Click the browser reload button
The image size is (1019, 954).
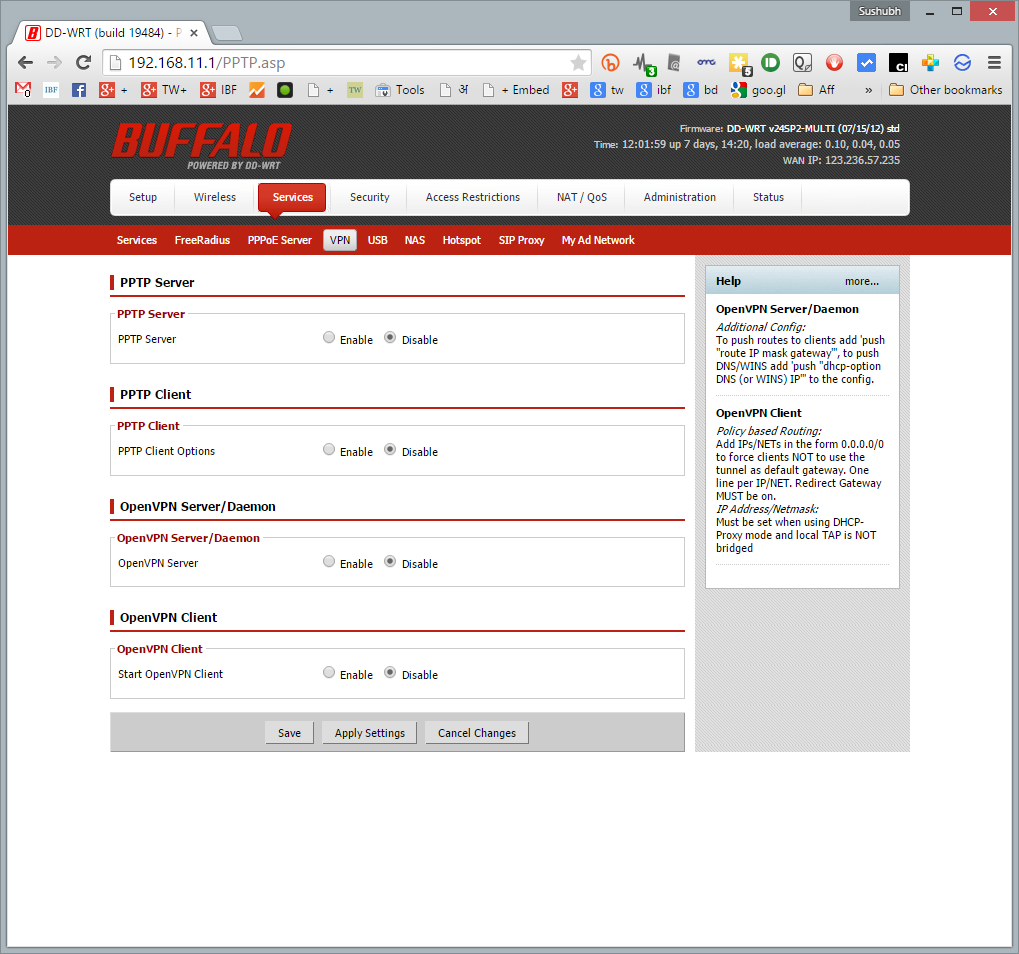84,62
